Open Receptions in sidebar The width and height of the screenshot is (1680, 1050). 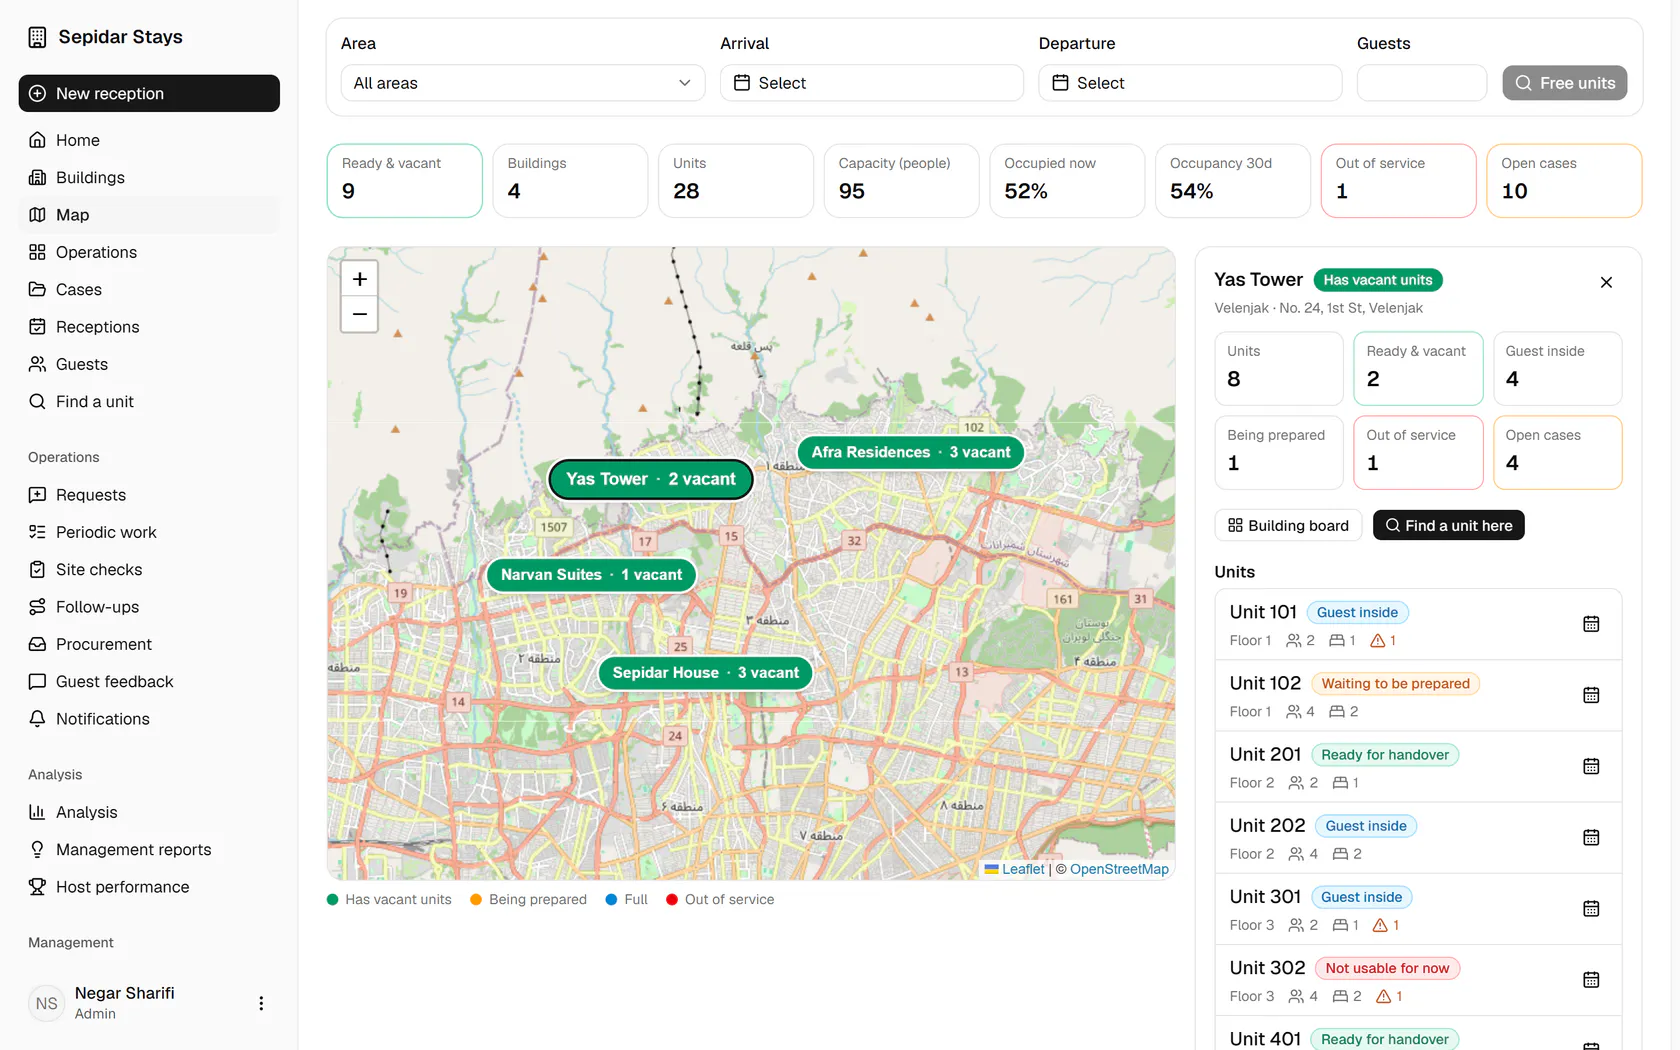point(149,327)
